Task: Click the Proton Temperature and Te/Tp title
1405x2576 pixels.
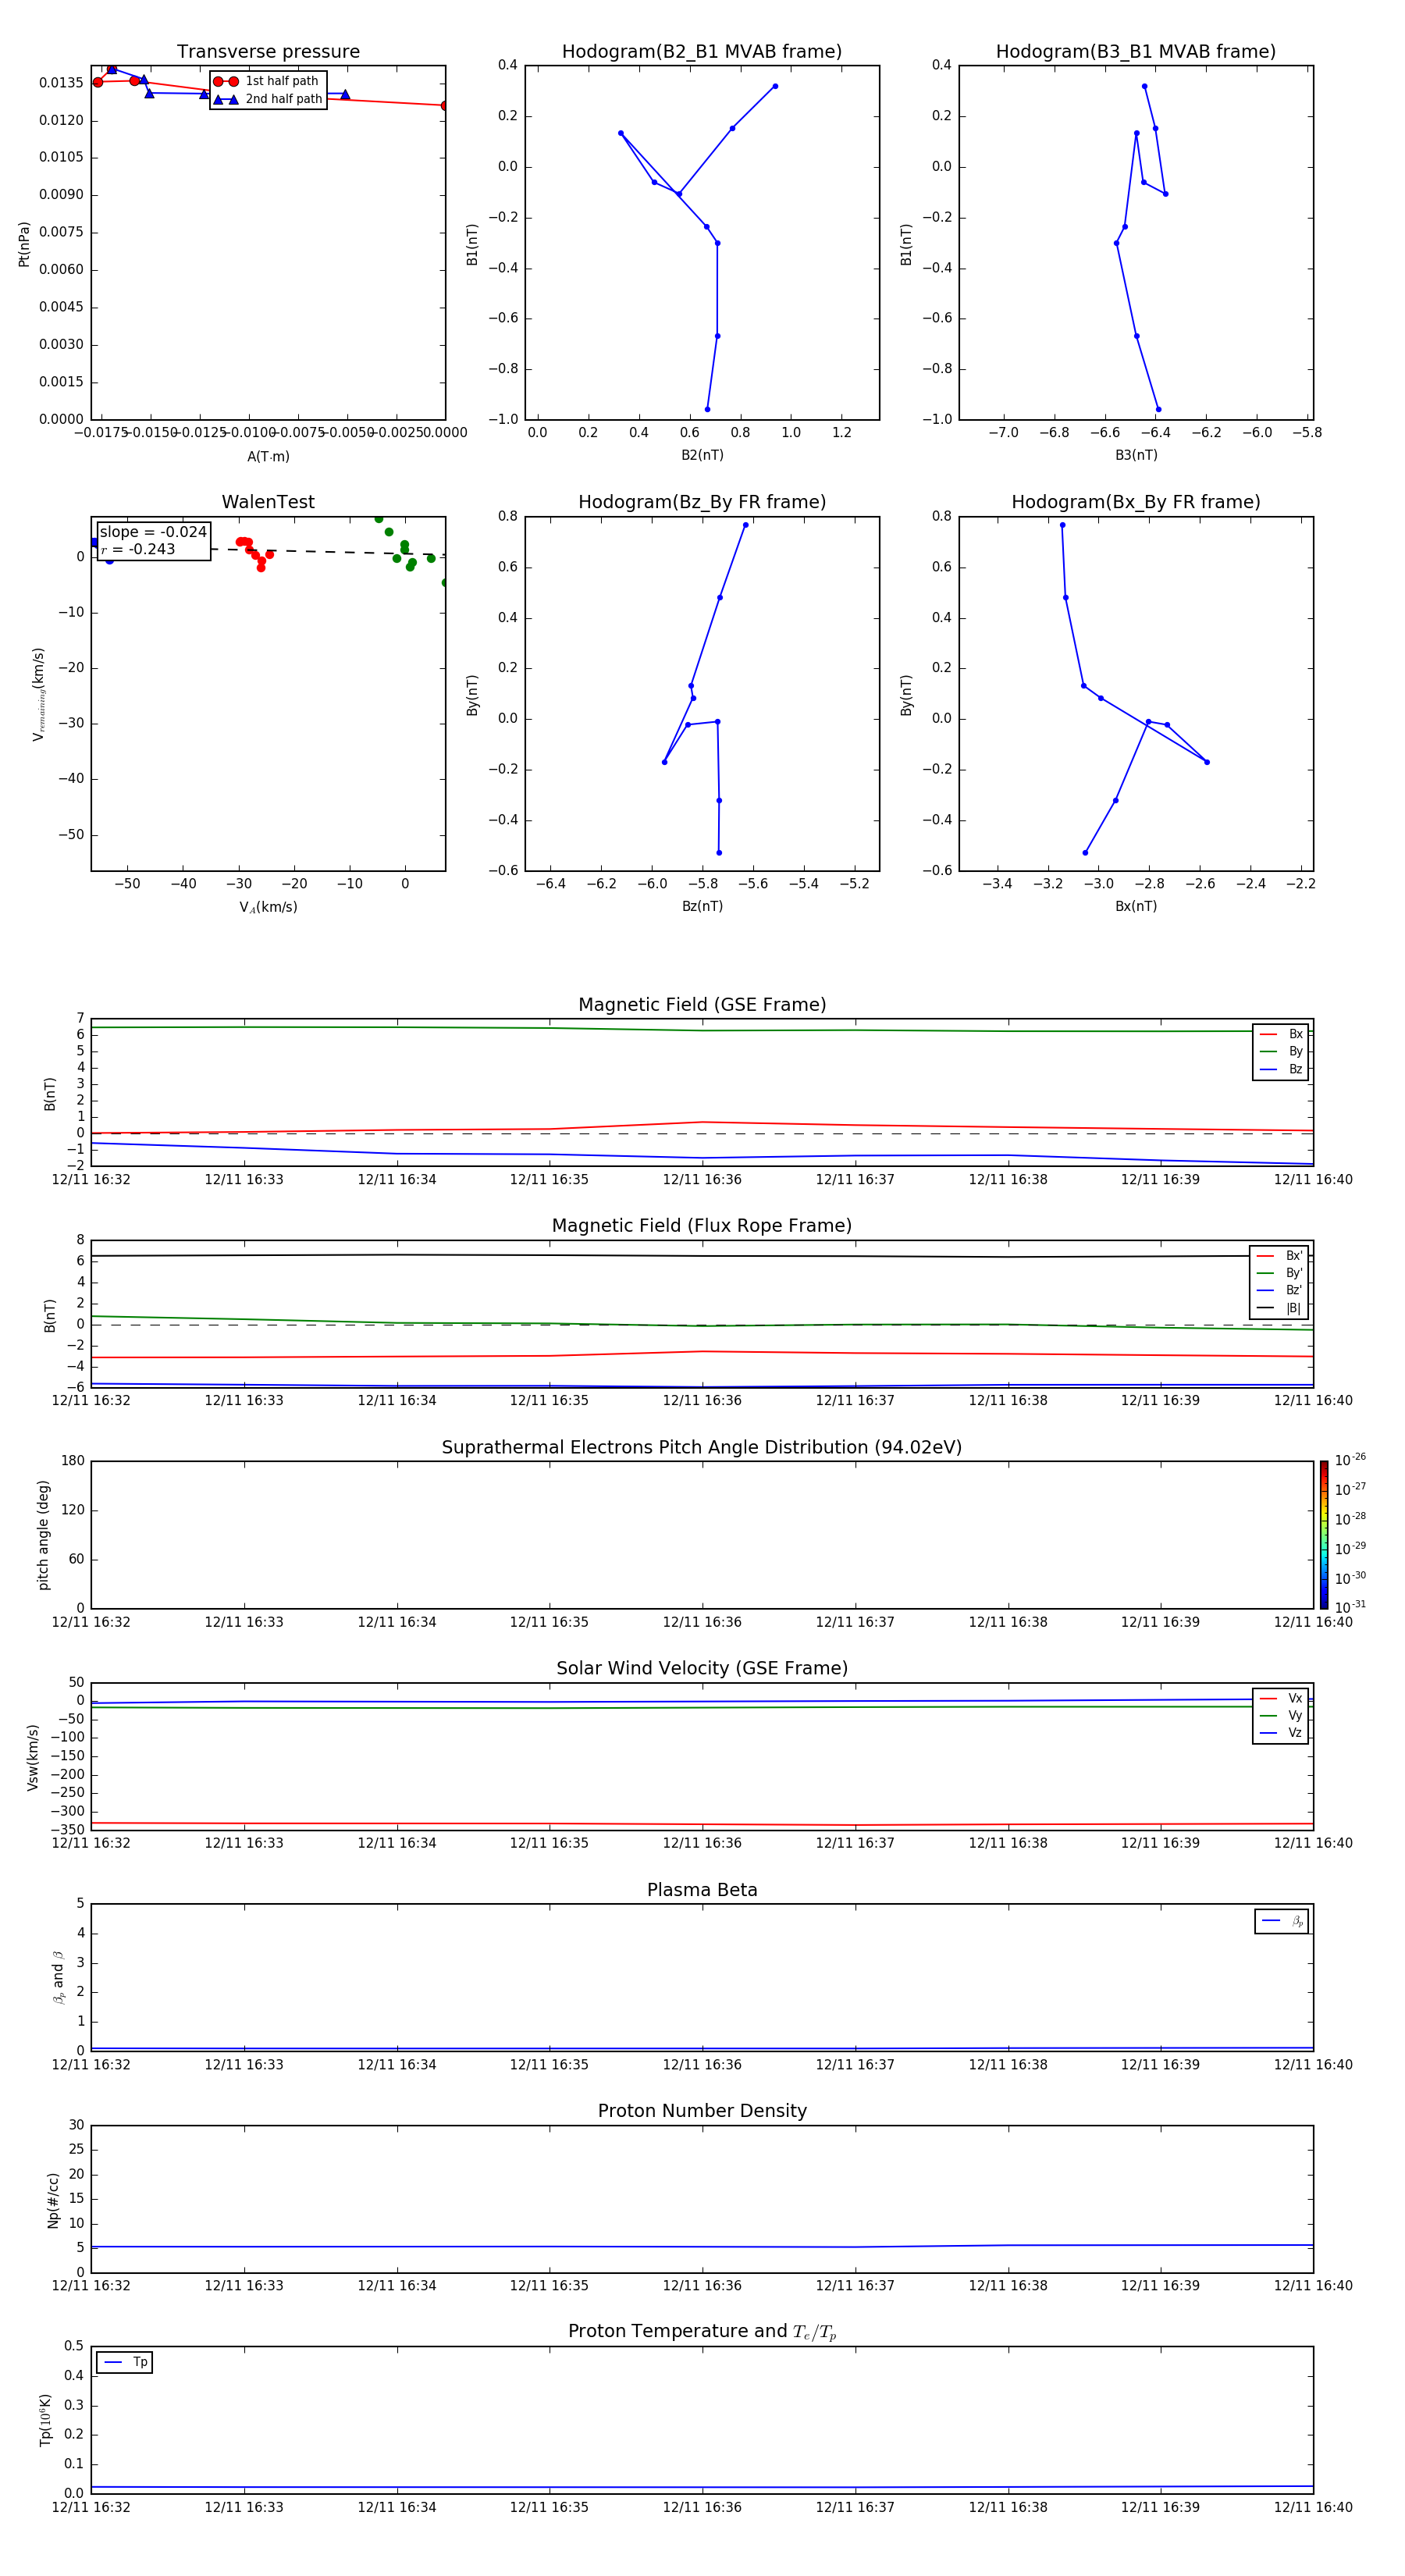Action: [702, 2332]
